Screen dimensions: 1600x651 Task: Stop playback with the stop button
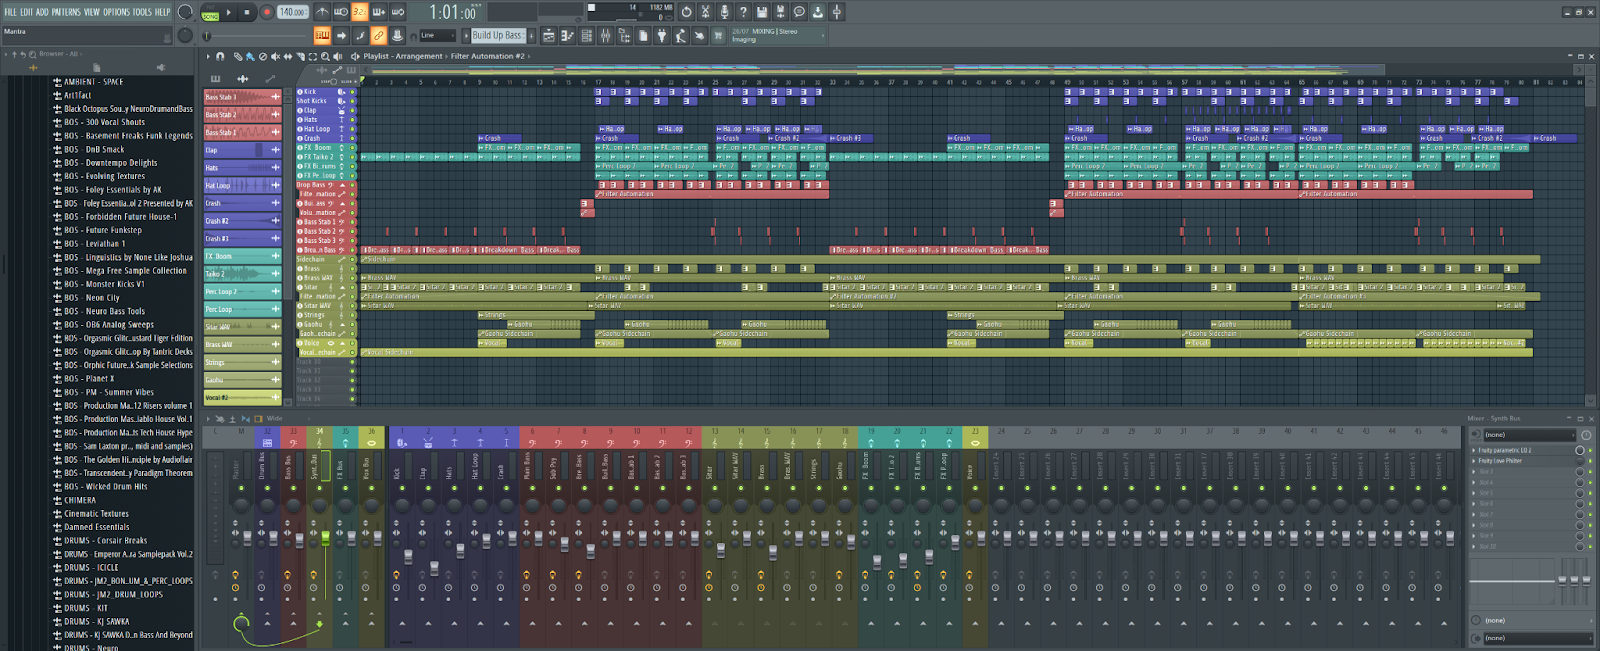[247, 13]
